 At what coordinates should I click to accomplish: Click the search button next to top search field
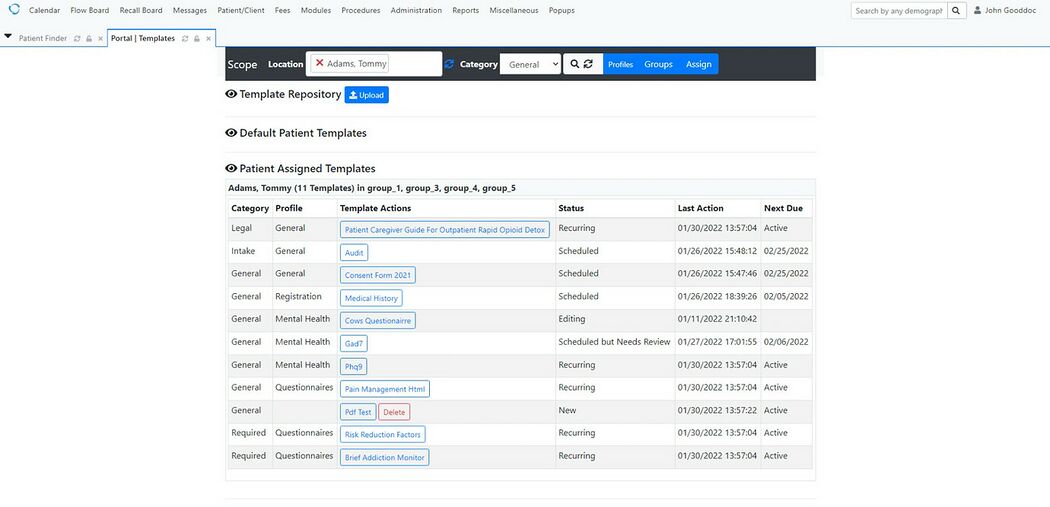[956, 11]
